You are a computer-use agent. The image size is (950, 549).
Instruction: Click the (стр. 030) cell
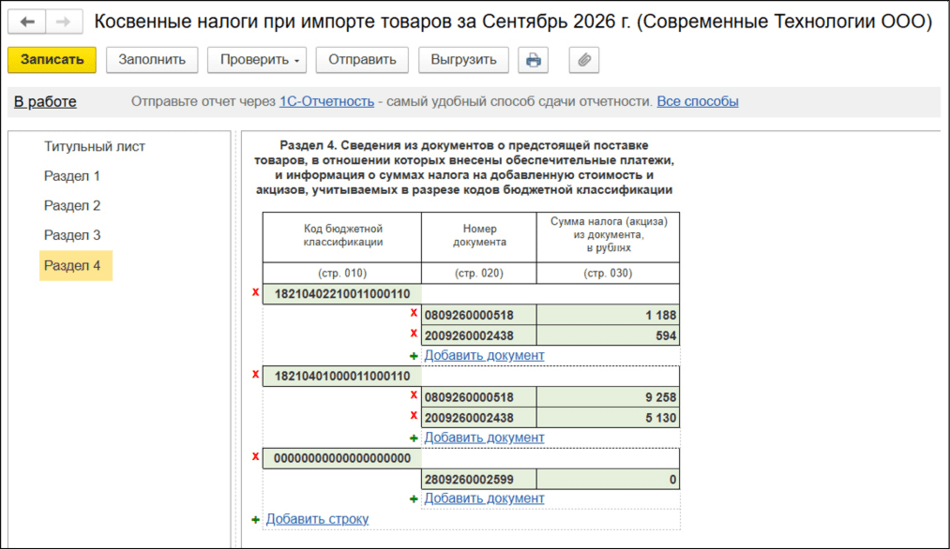[x=608, y=273]
